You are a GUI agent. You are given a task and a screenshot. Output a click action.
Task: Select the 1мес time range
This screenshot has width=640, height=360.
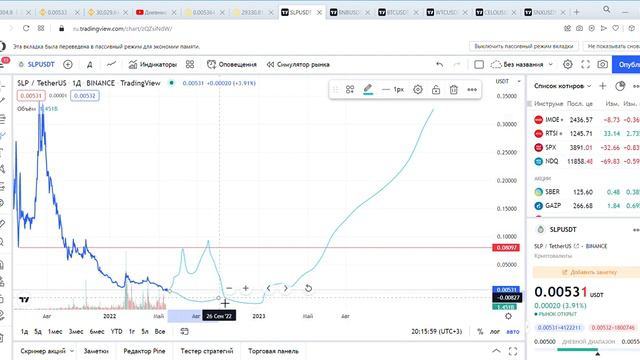(55, 331)
